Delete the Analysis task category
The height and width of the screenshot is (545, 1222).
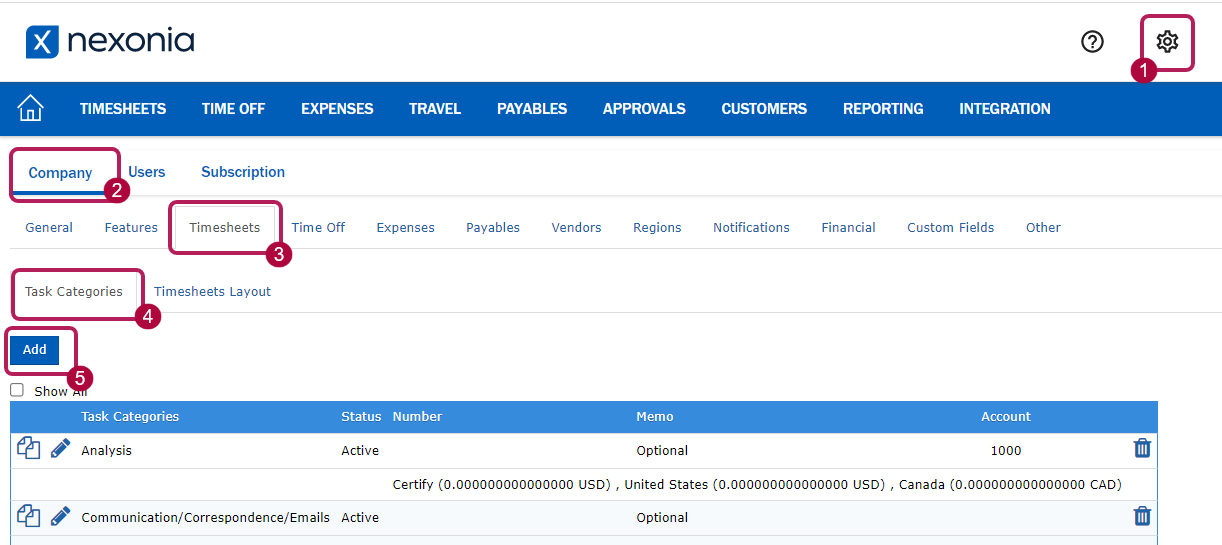1142,448
